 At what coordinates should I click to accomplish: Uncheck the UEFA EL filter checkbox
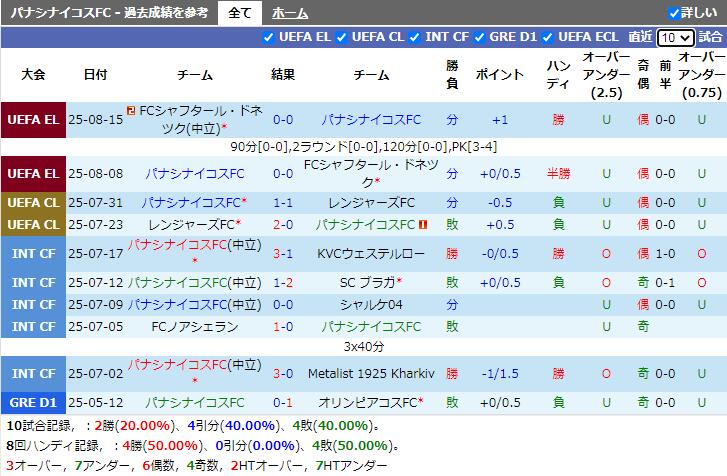(268, 37)
